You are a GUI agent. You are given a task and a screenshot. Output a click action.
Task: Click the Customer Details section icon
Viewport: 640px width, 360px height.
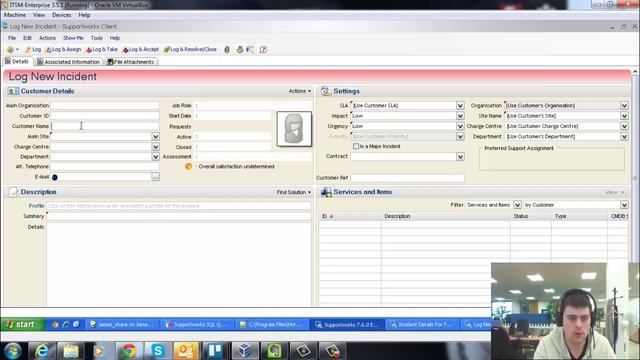coord(13,91)
